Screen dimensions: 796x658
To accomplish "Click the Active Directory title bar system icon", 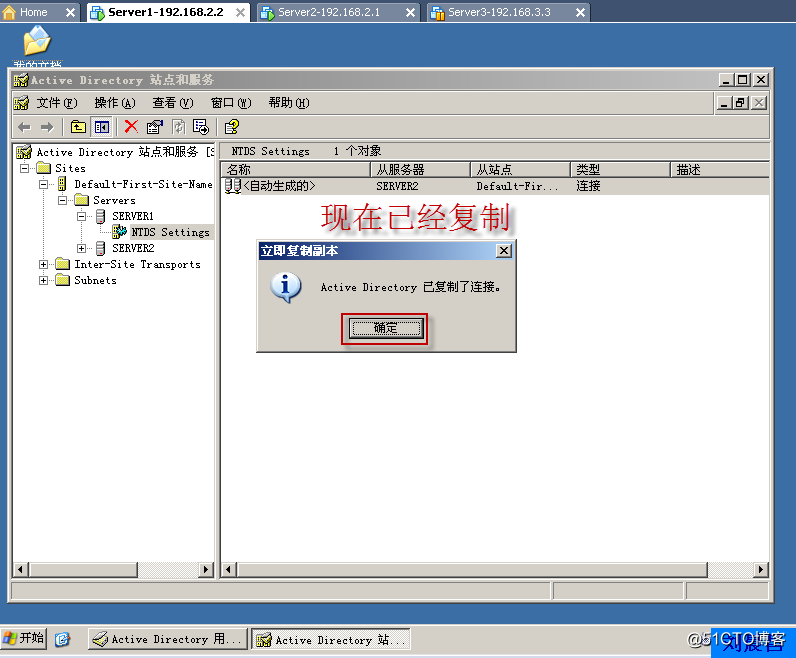I will 21,80.
